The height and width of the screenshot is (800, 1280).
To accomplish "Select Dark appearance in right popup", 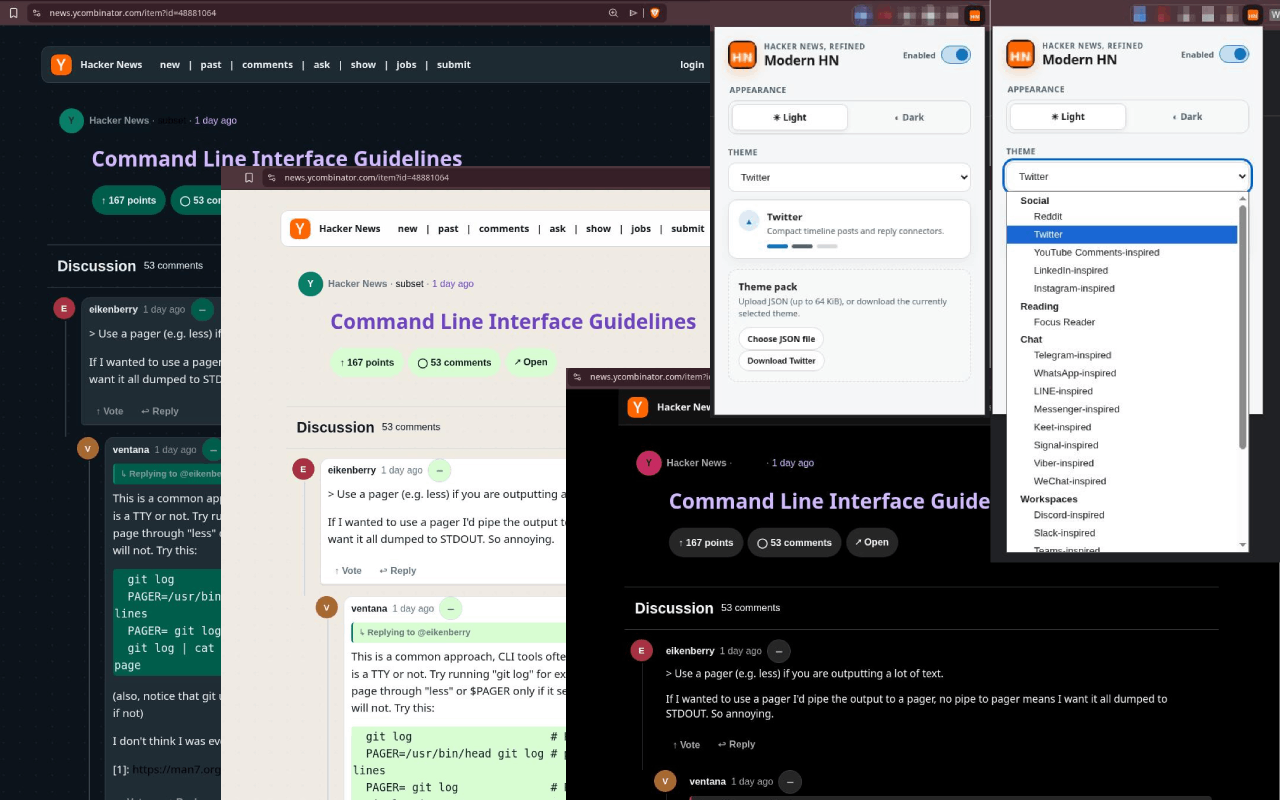I will pos(1187,116).
